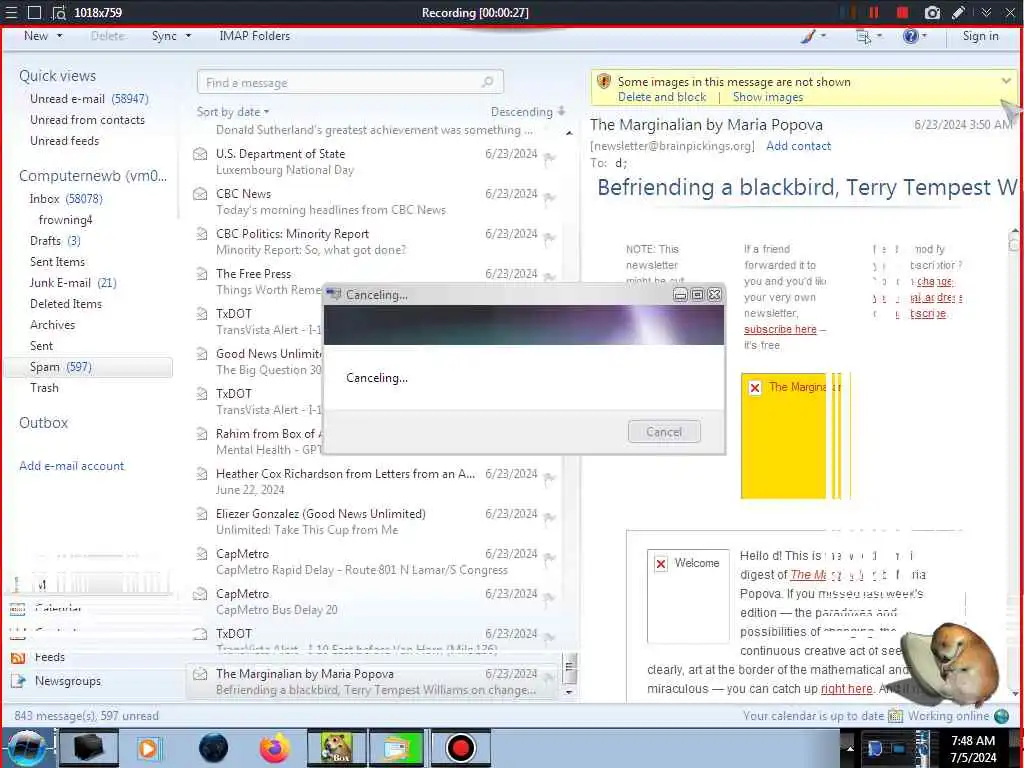The width and height of the screenshot is (1024, 768).
Task: Click the search magnifier in Find a message
Action: coord(487,82)
